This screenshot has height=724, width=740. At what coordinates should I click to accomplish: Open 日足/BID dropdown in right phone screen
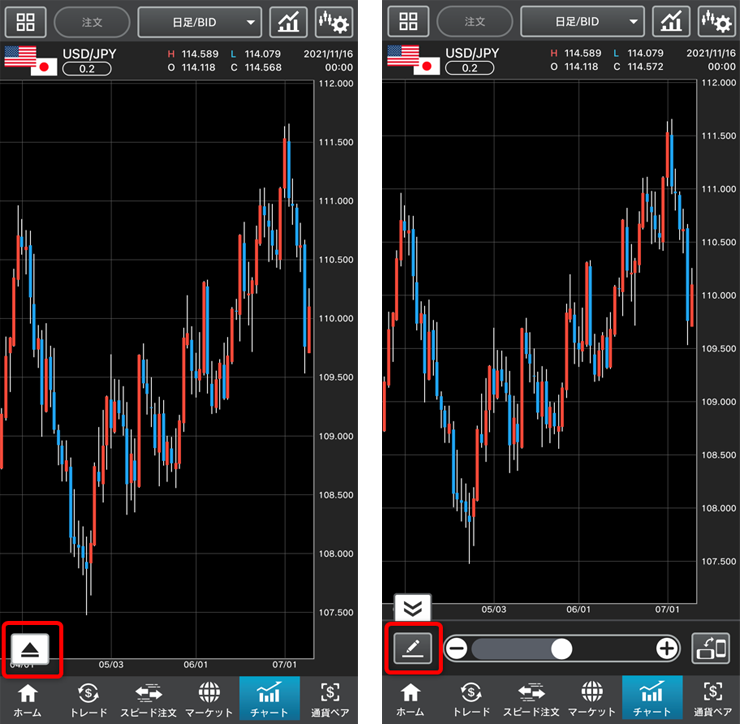(x=583, y=21)
